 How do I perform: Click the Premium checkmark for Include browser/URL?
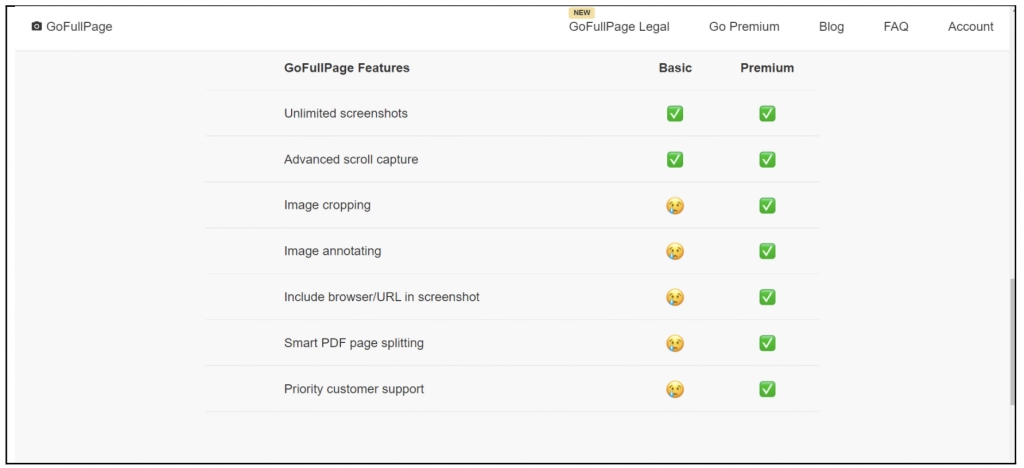[767, 298]
